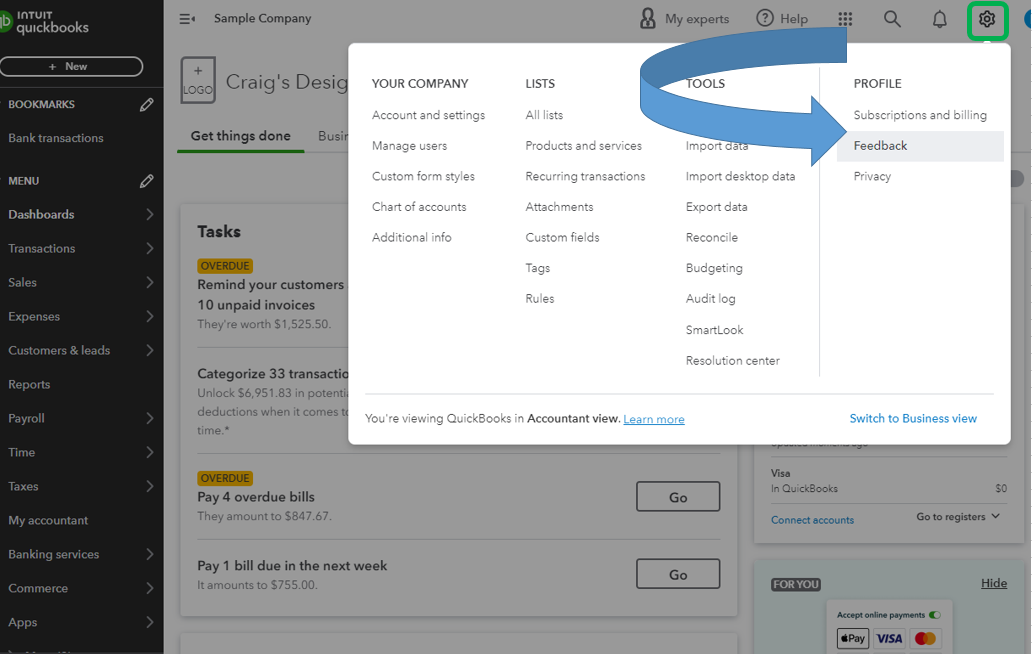
Task: Open Chart of accounts
Action: (x=419, y=207)
